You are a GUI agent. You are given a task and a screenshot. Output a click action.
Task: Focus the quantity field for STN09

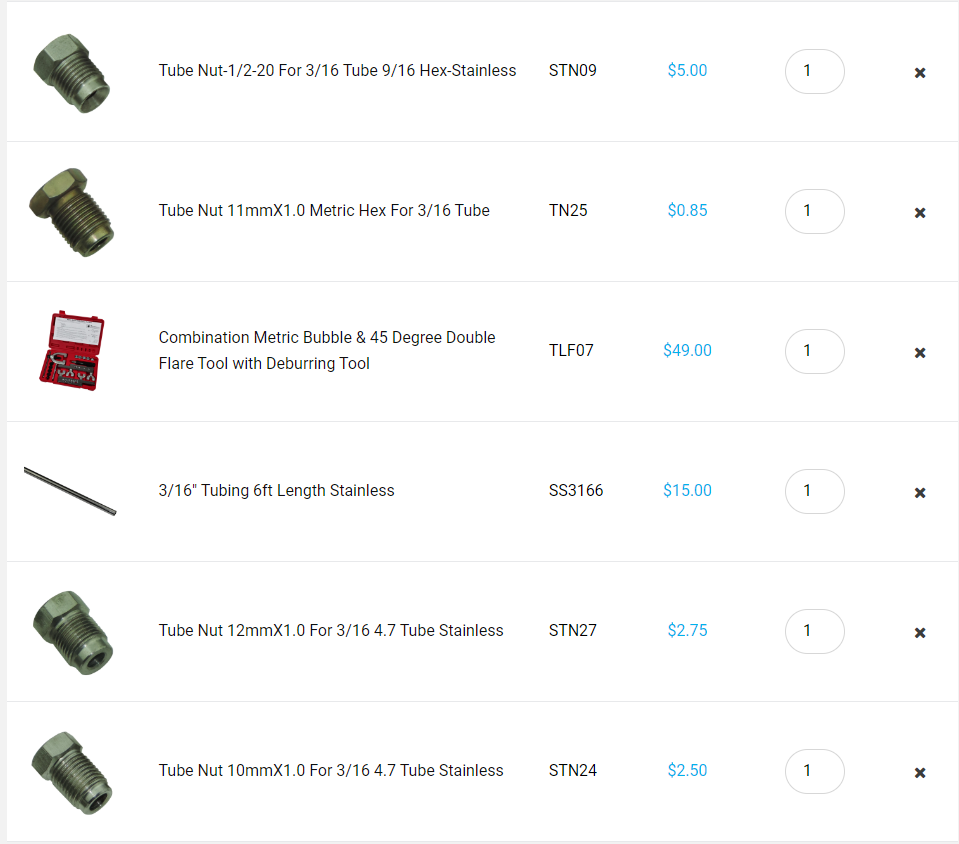click(814, 72)
